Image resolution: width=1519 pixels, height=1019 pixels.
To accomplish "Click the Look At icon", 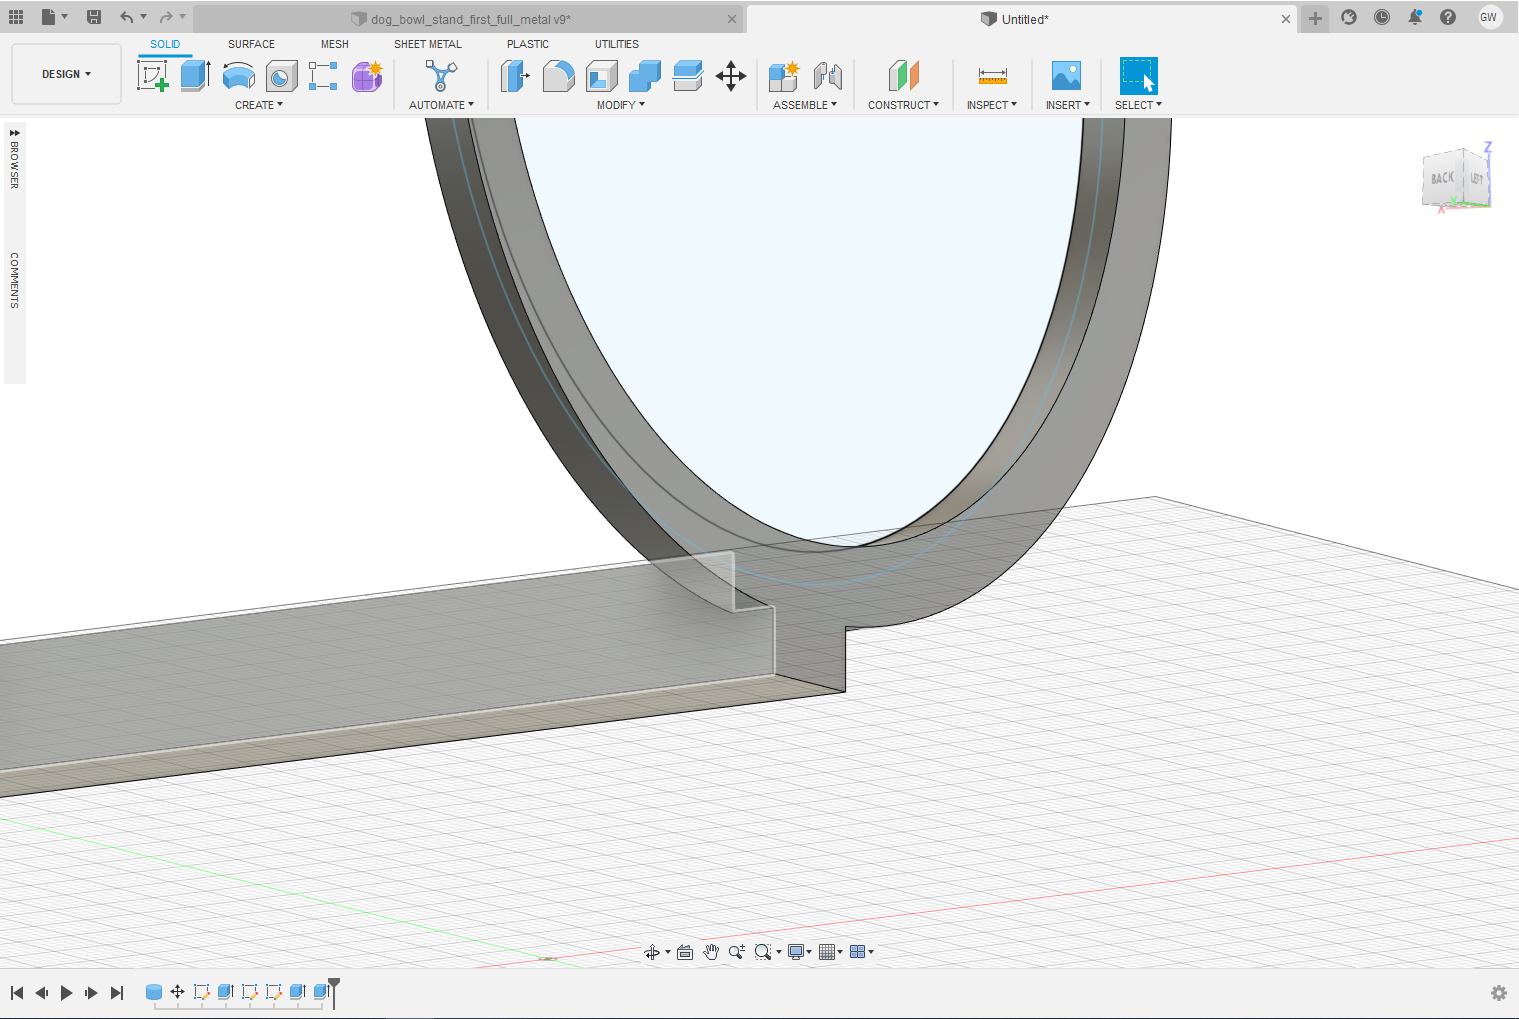I will 685,952.
